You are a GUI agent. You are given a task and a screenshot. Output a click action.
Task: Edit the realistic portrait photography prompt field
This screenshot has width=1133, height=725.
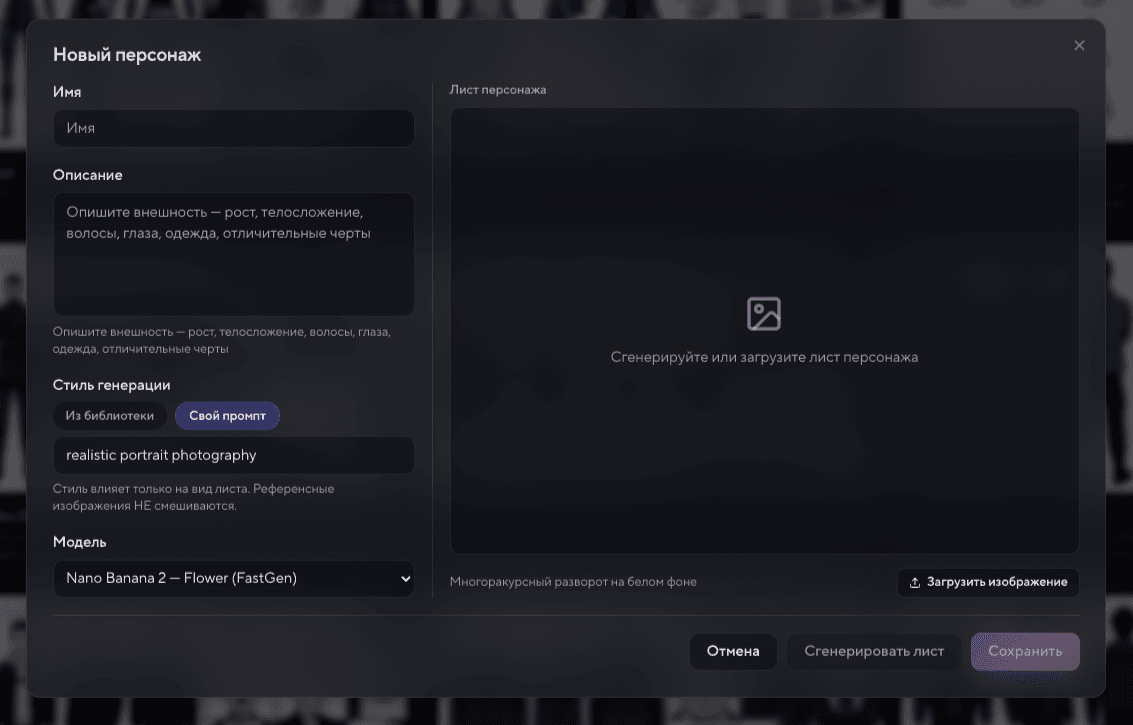click(x=233, y=455)
